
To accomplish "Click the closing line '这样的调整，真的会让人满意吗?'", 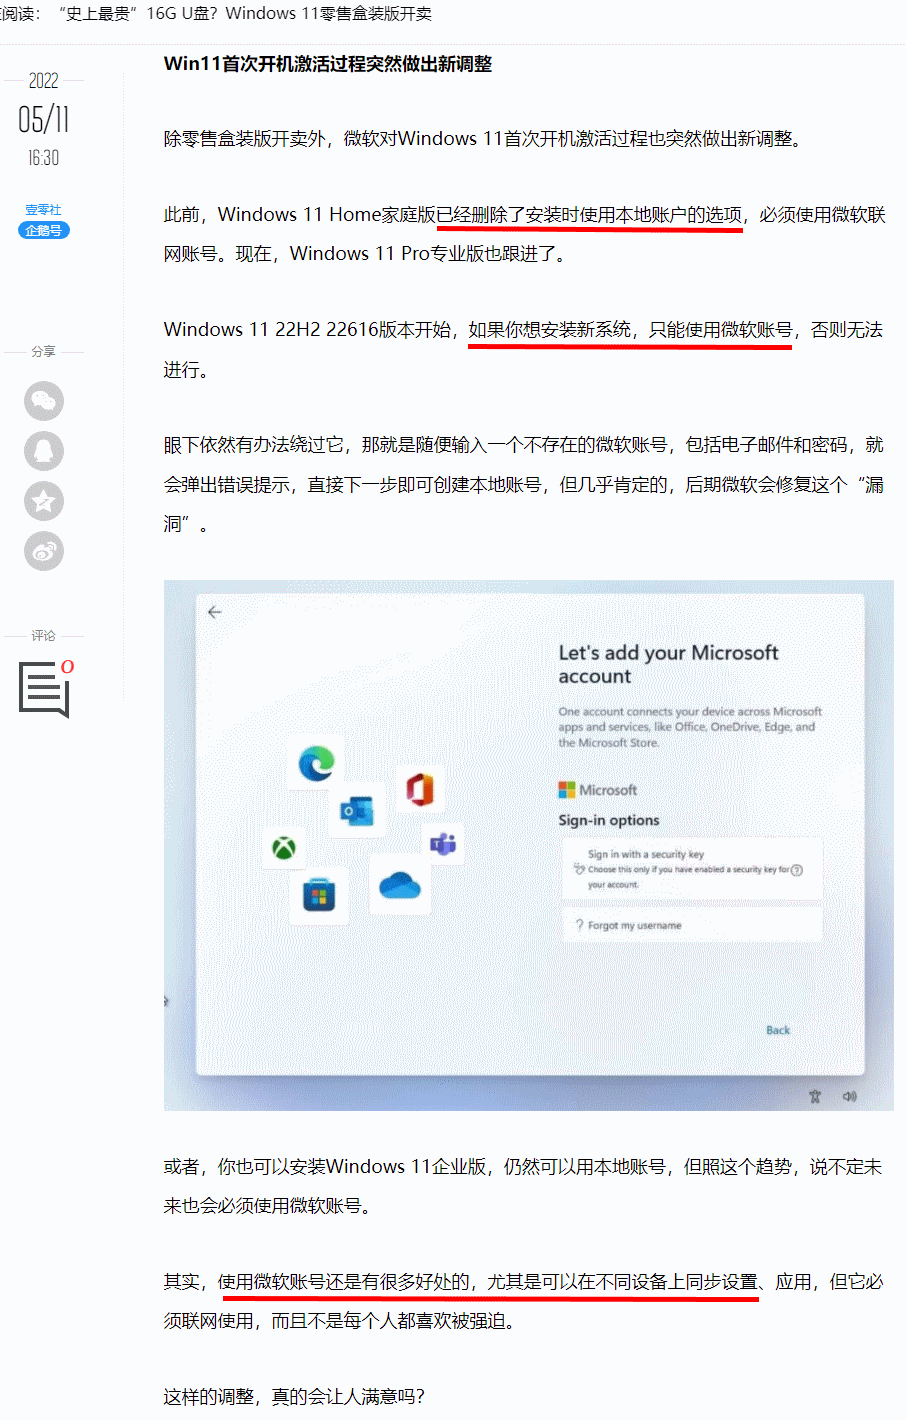I will click(x=294, y=1397).
